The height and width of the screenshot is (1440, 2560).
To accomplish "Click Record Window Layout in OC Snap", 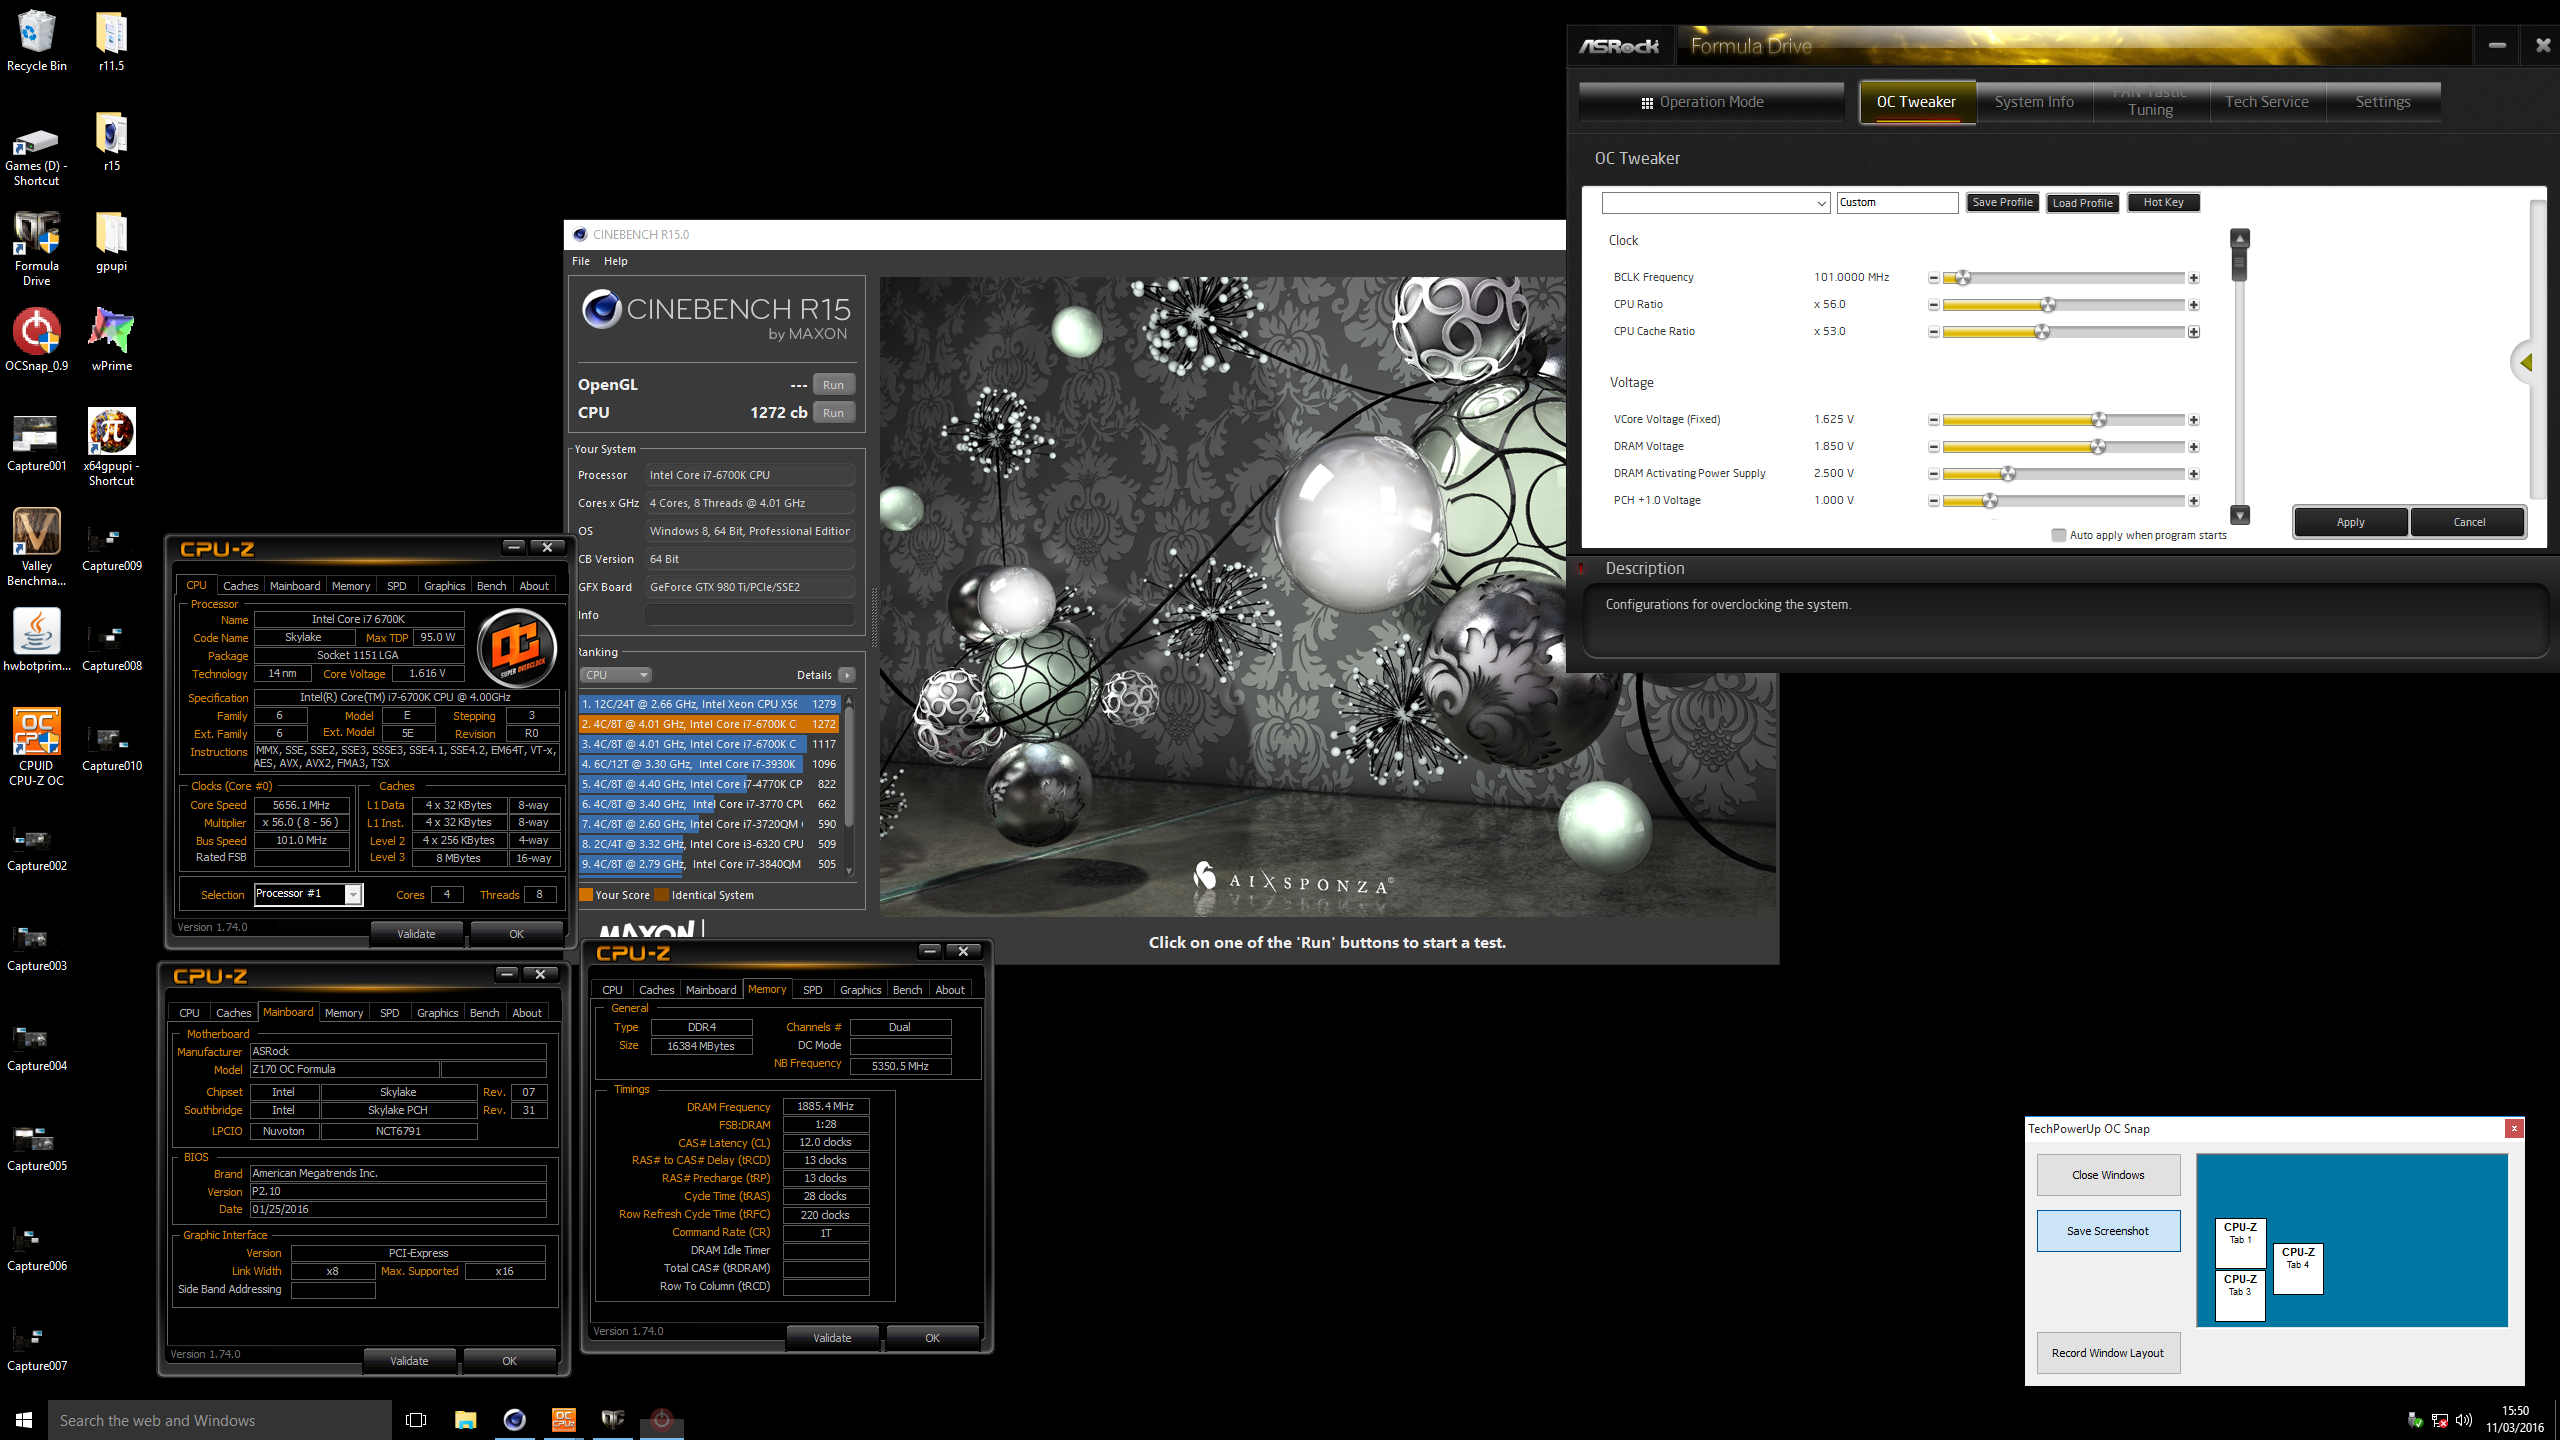I will click(2108, 1353).
